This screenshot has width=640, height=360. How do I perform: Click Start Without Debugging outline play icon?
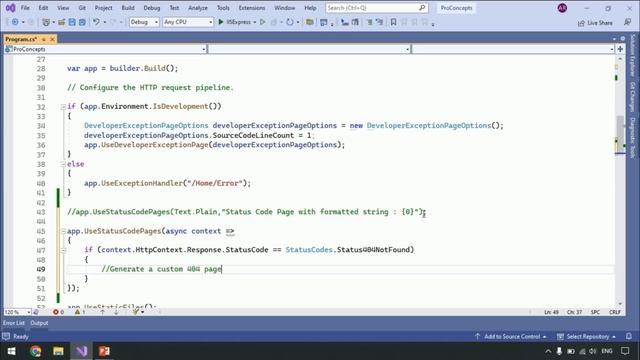click(x=262, y=22)
